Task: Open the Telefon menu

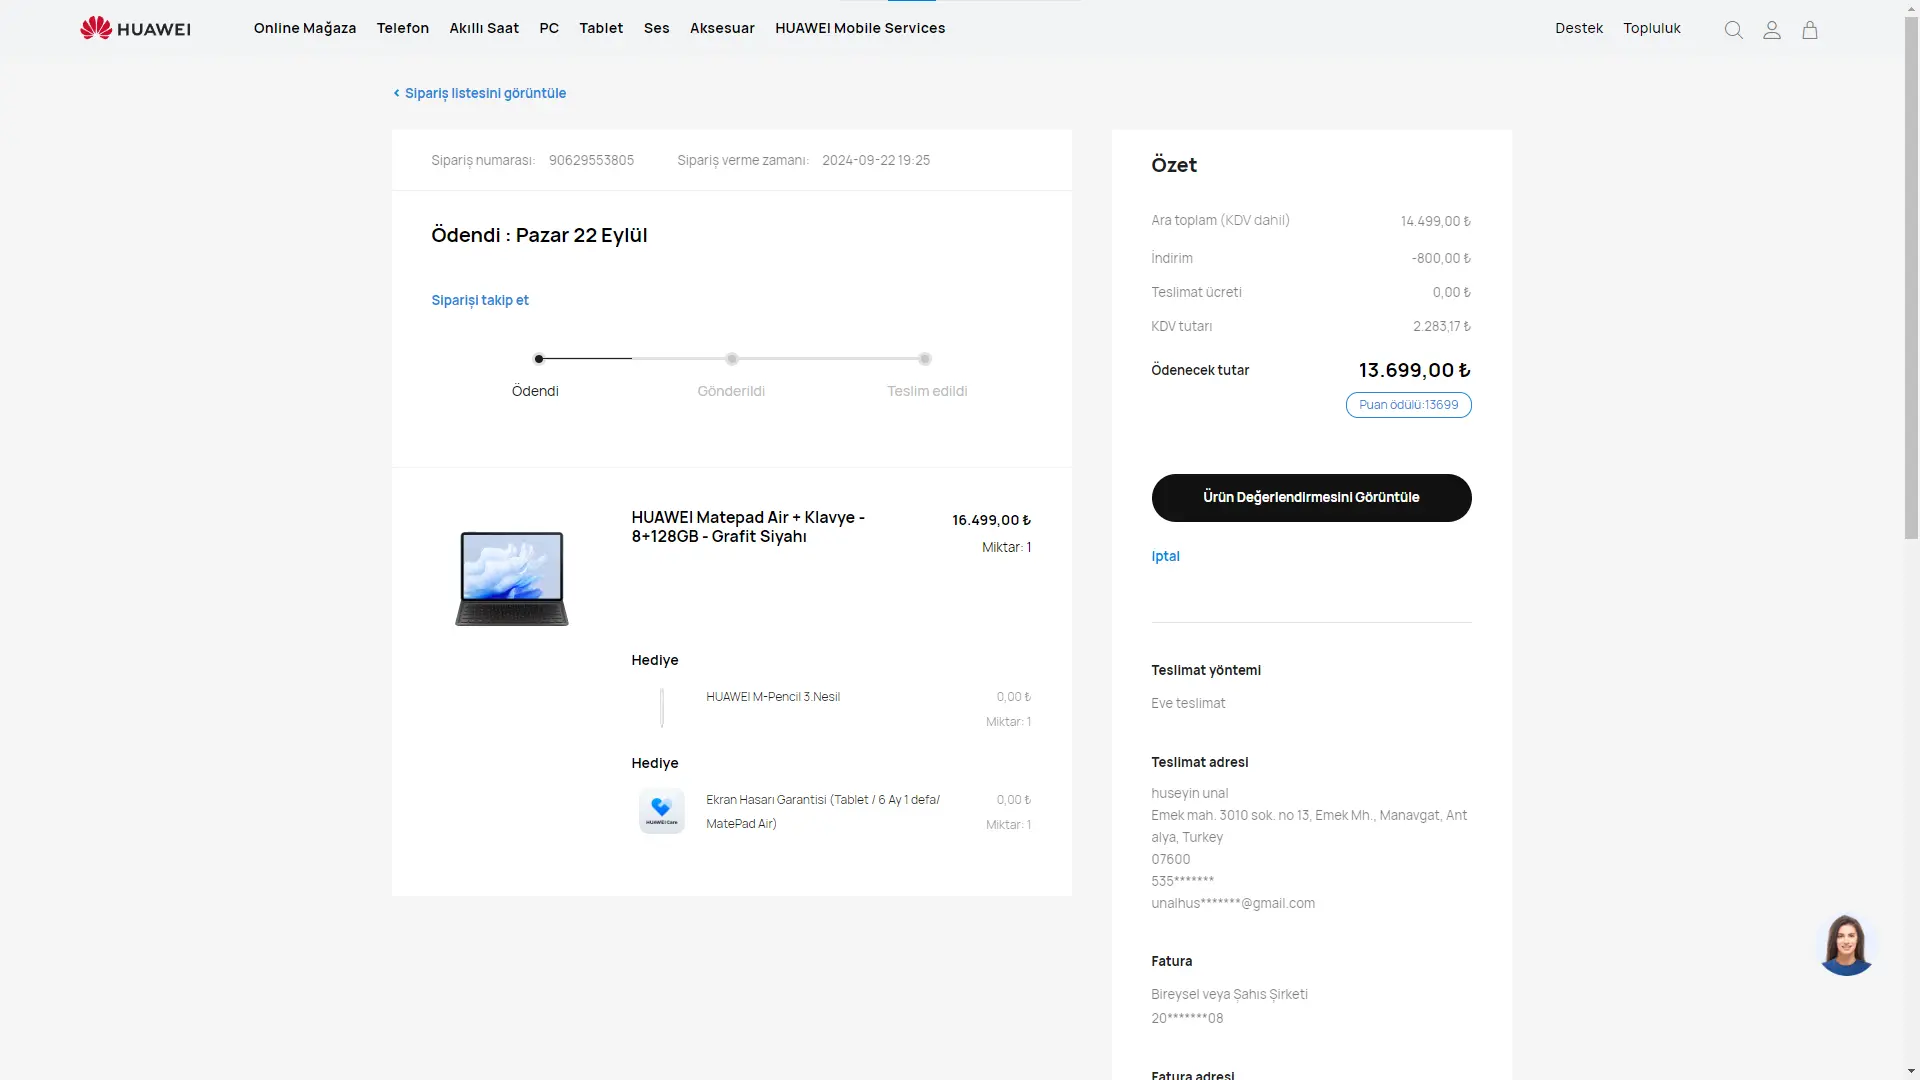Action: point(402,28)
